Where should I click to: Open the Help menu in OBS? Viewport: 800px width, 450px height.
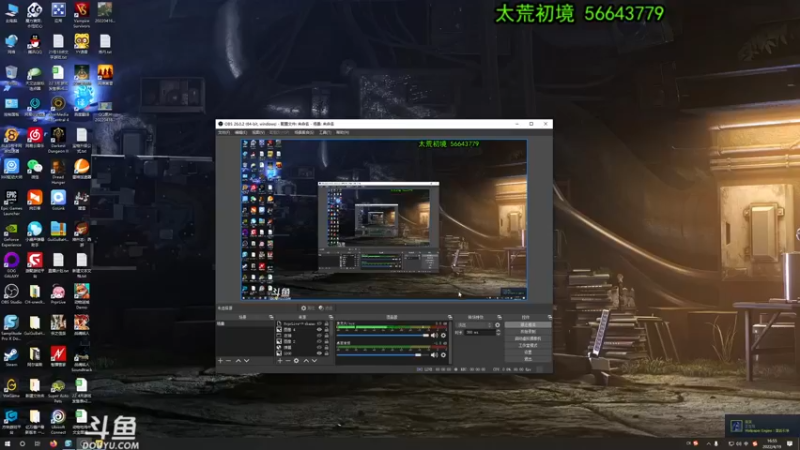pos(342,132)
